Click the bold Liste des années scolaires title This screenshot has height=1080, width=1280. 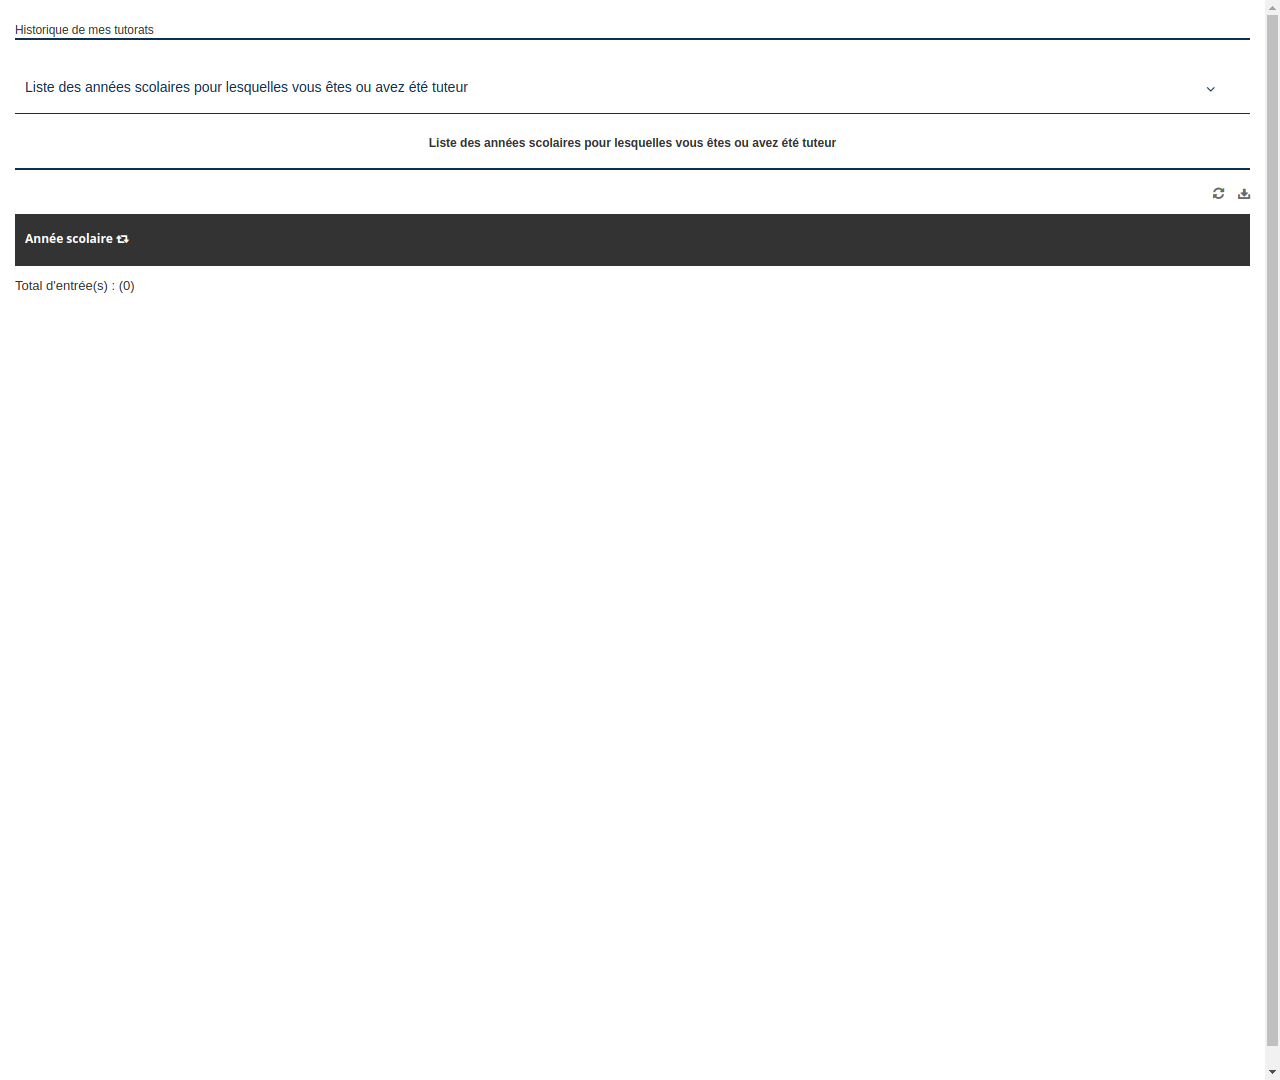(632, 142)
